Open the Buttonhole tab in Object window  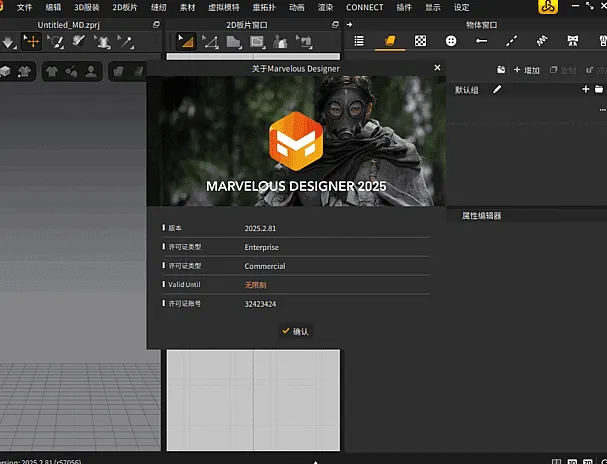481,41
